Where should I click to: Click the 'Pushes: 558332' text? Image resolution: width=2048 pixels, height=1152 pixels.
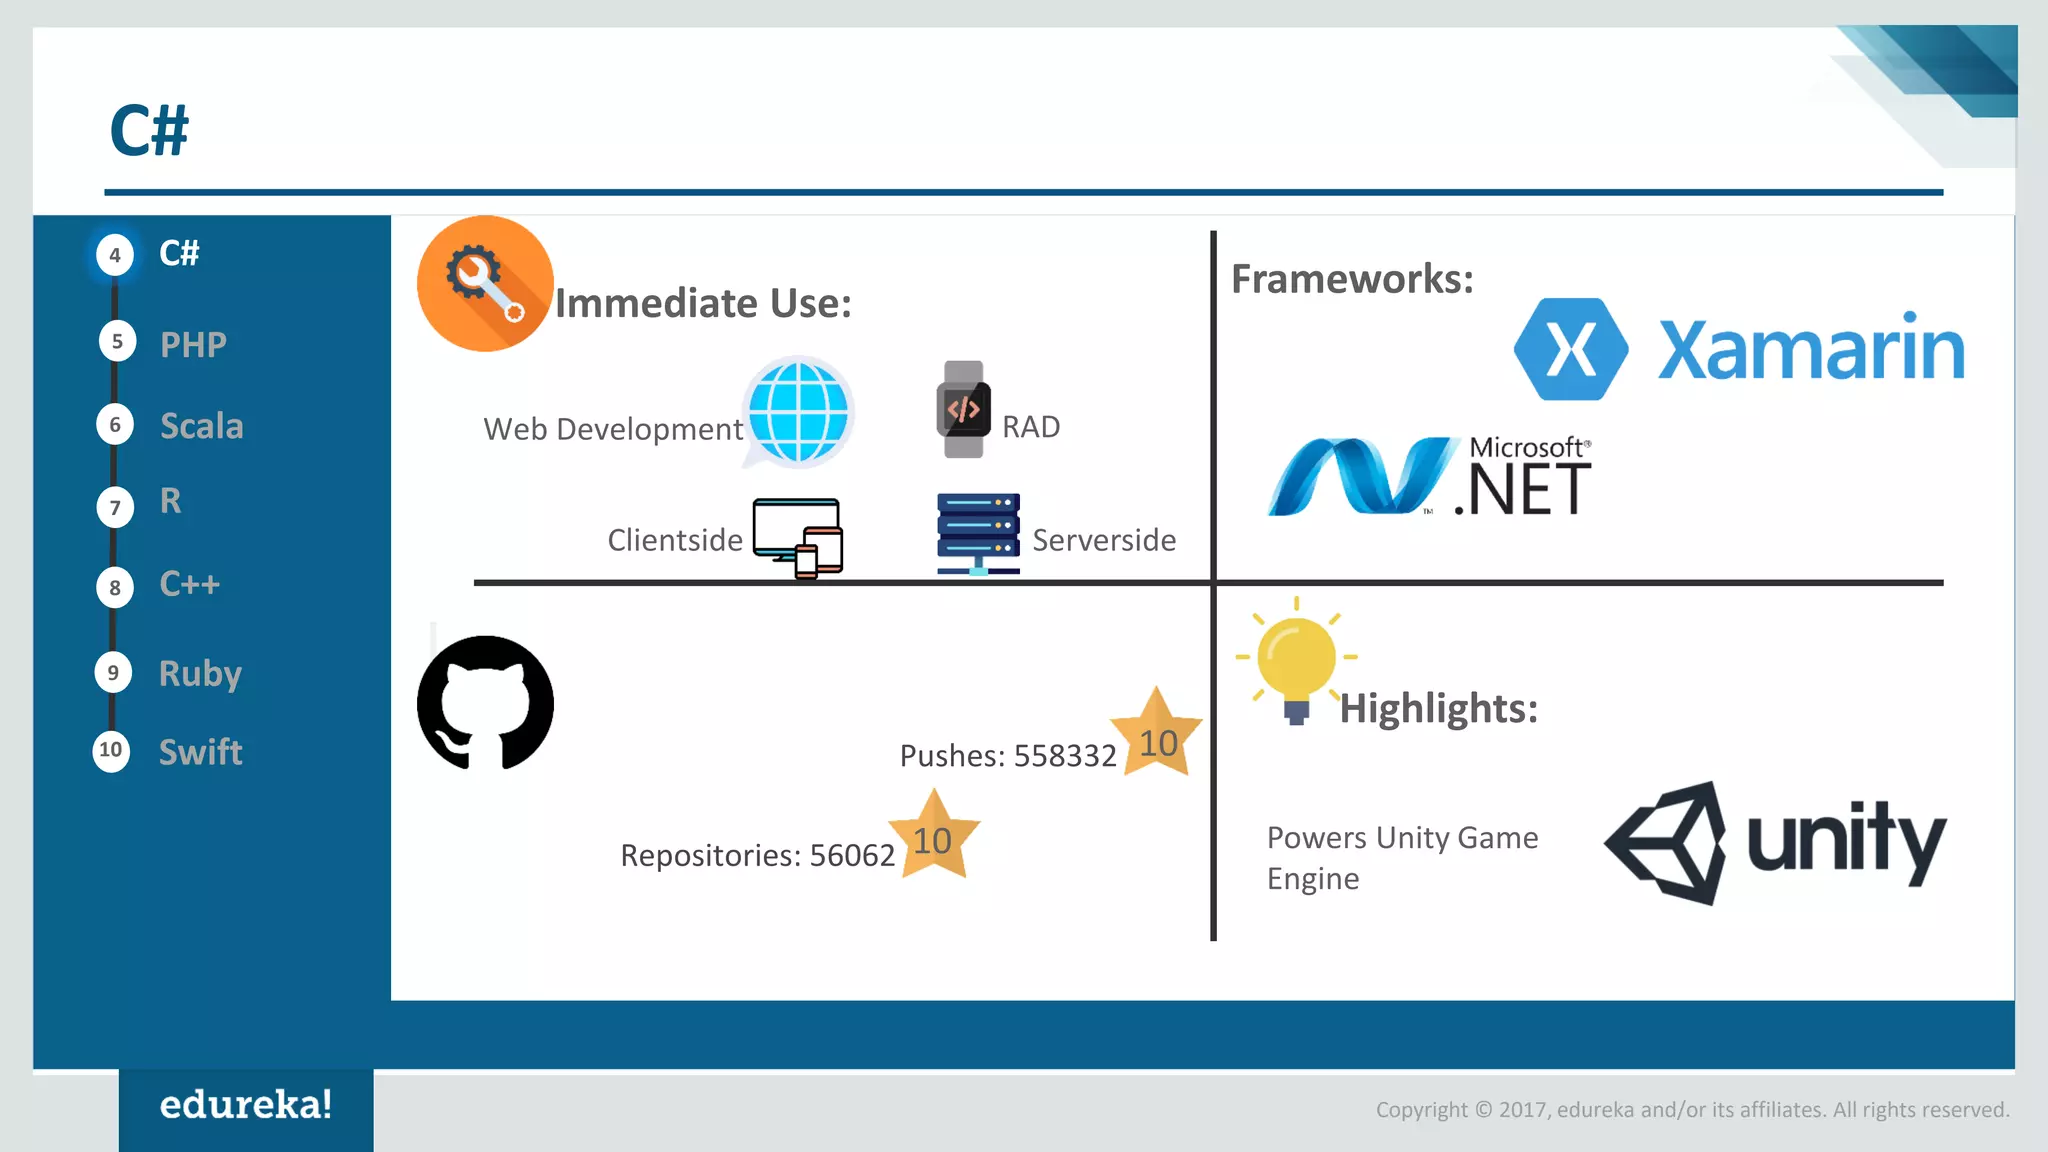coord(1008,756)
